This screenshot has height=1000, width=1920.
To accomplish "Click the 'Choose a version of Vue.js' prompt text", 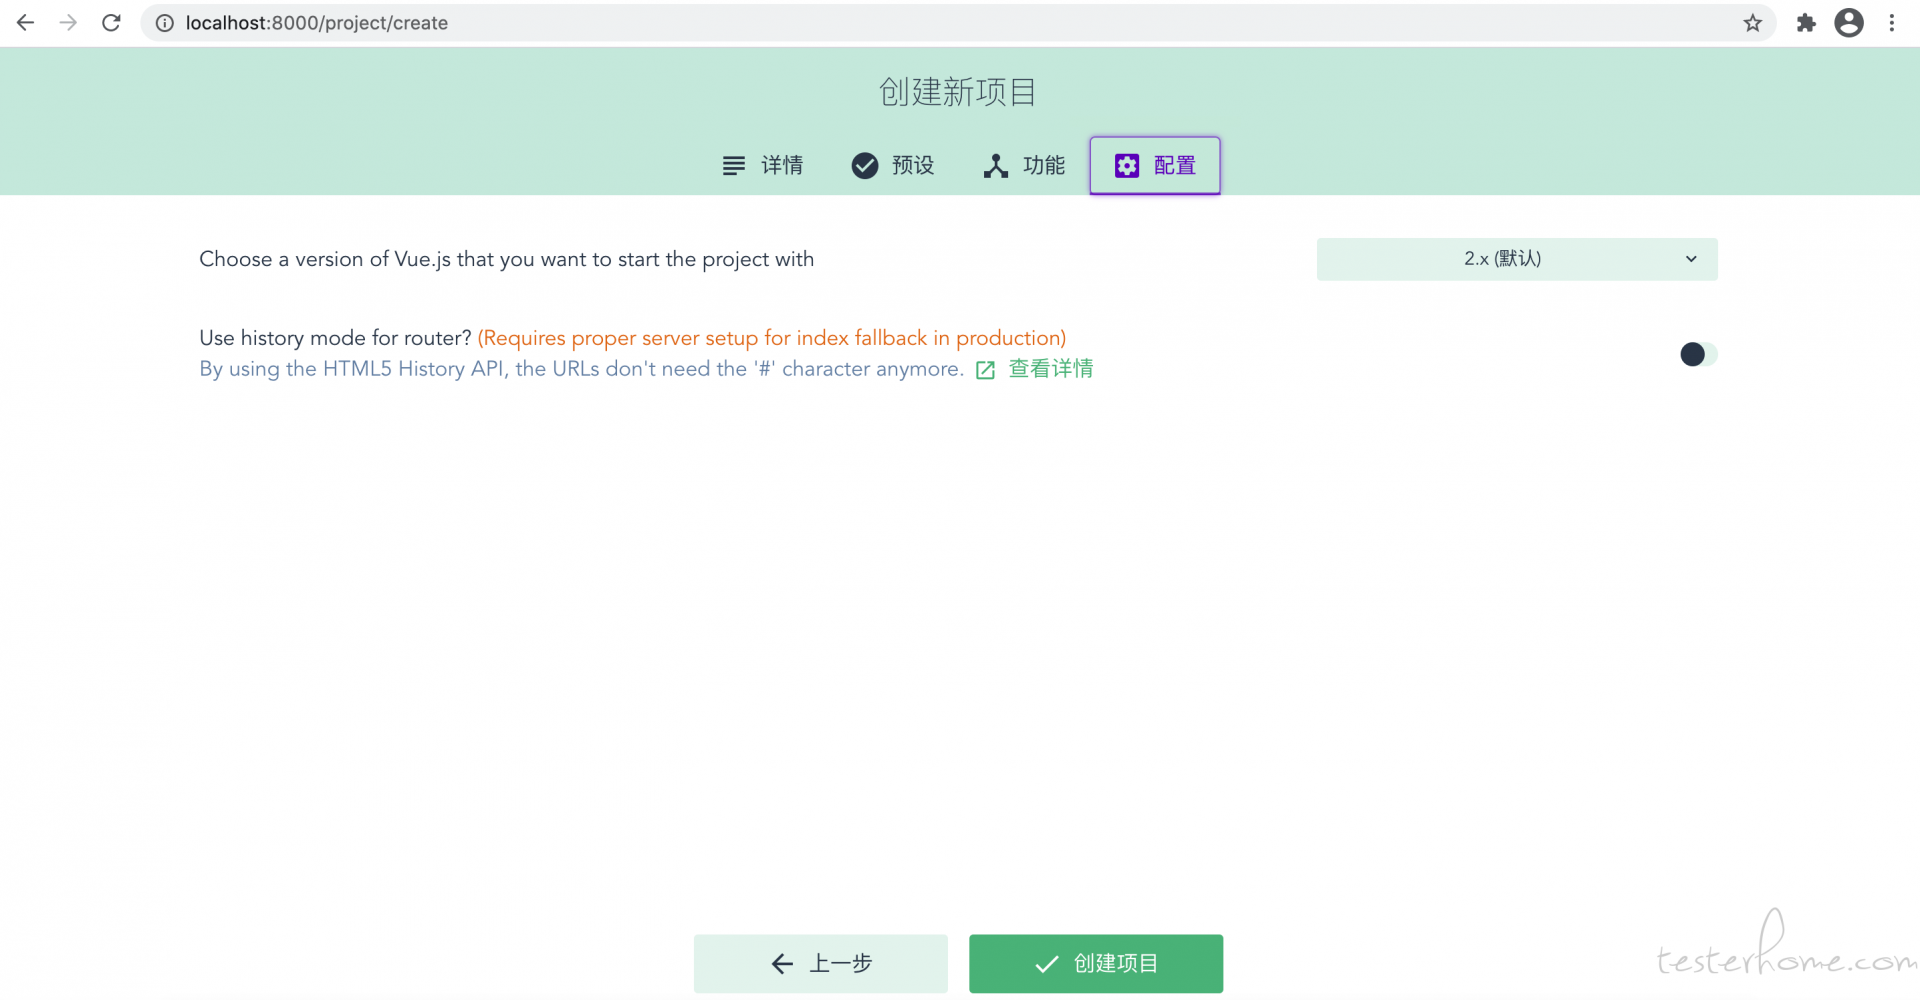I will coord(507,259).
